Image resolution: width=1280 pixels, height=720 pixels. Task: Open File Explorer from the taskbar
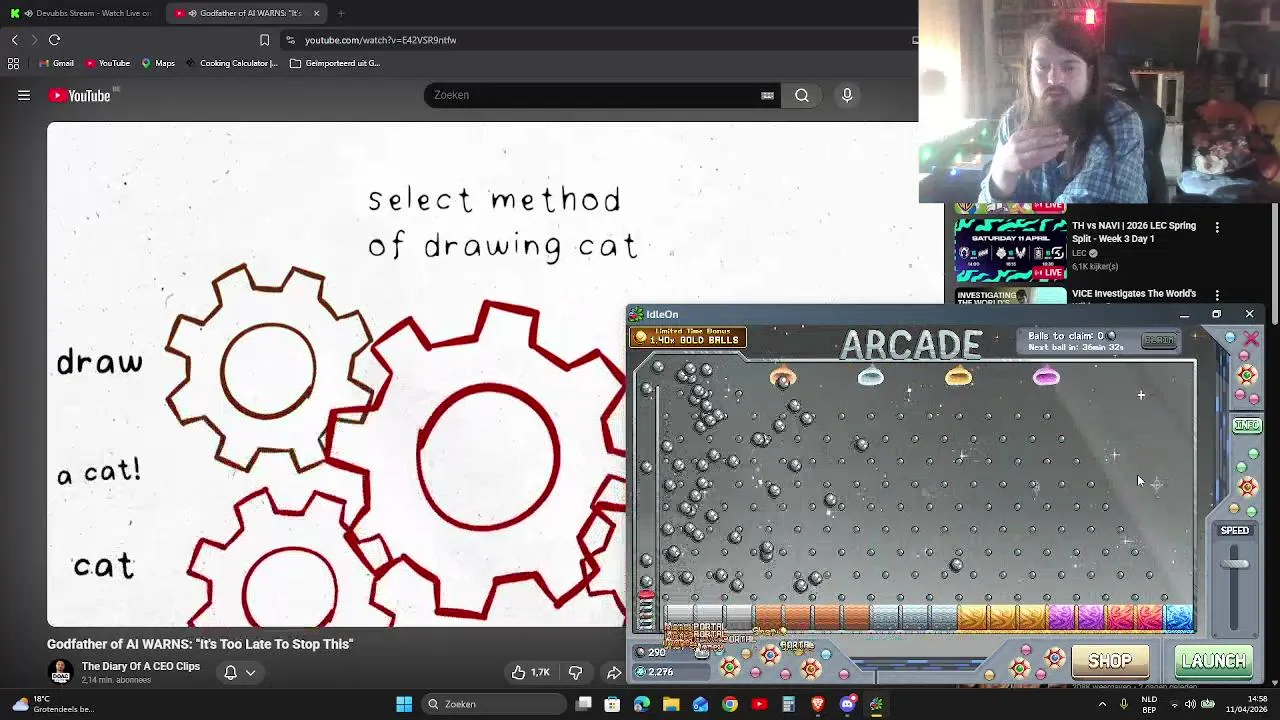(x=671, y=704)
